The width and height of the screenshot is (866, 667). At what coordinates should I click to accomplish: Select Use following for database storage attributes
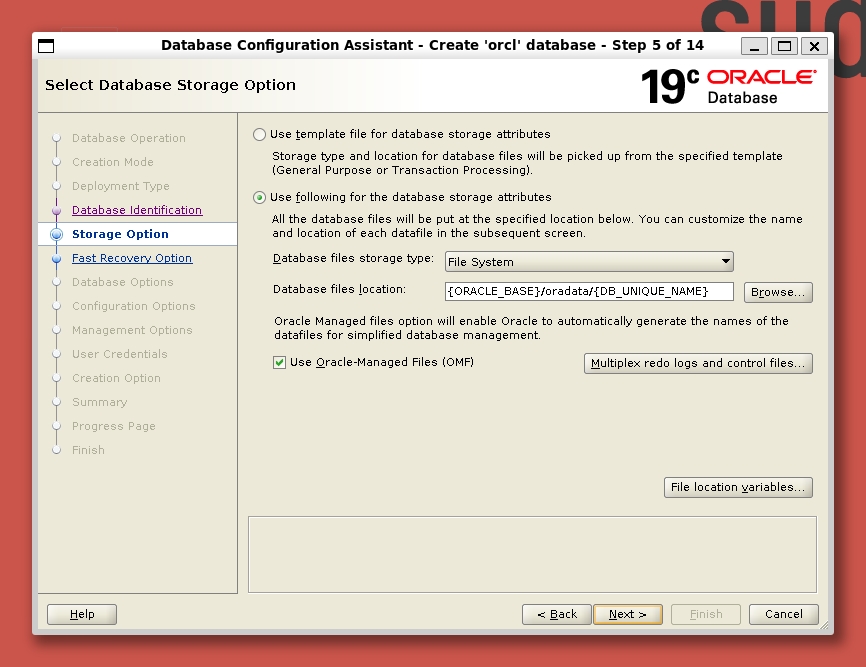coord(260,198)
